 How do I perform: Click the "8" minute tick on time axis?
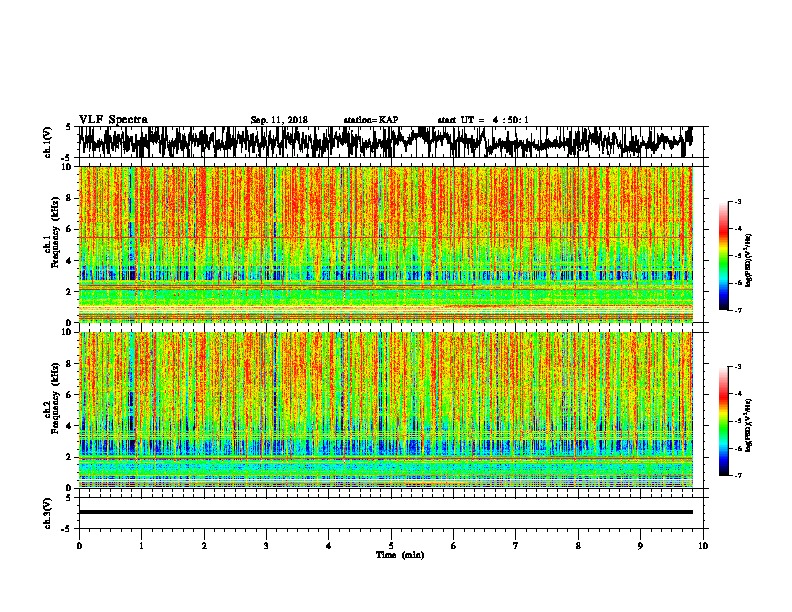pos(578,546)
